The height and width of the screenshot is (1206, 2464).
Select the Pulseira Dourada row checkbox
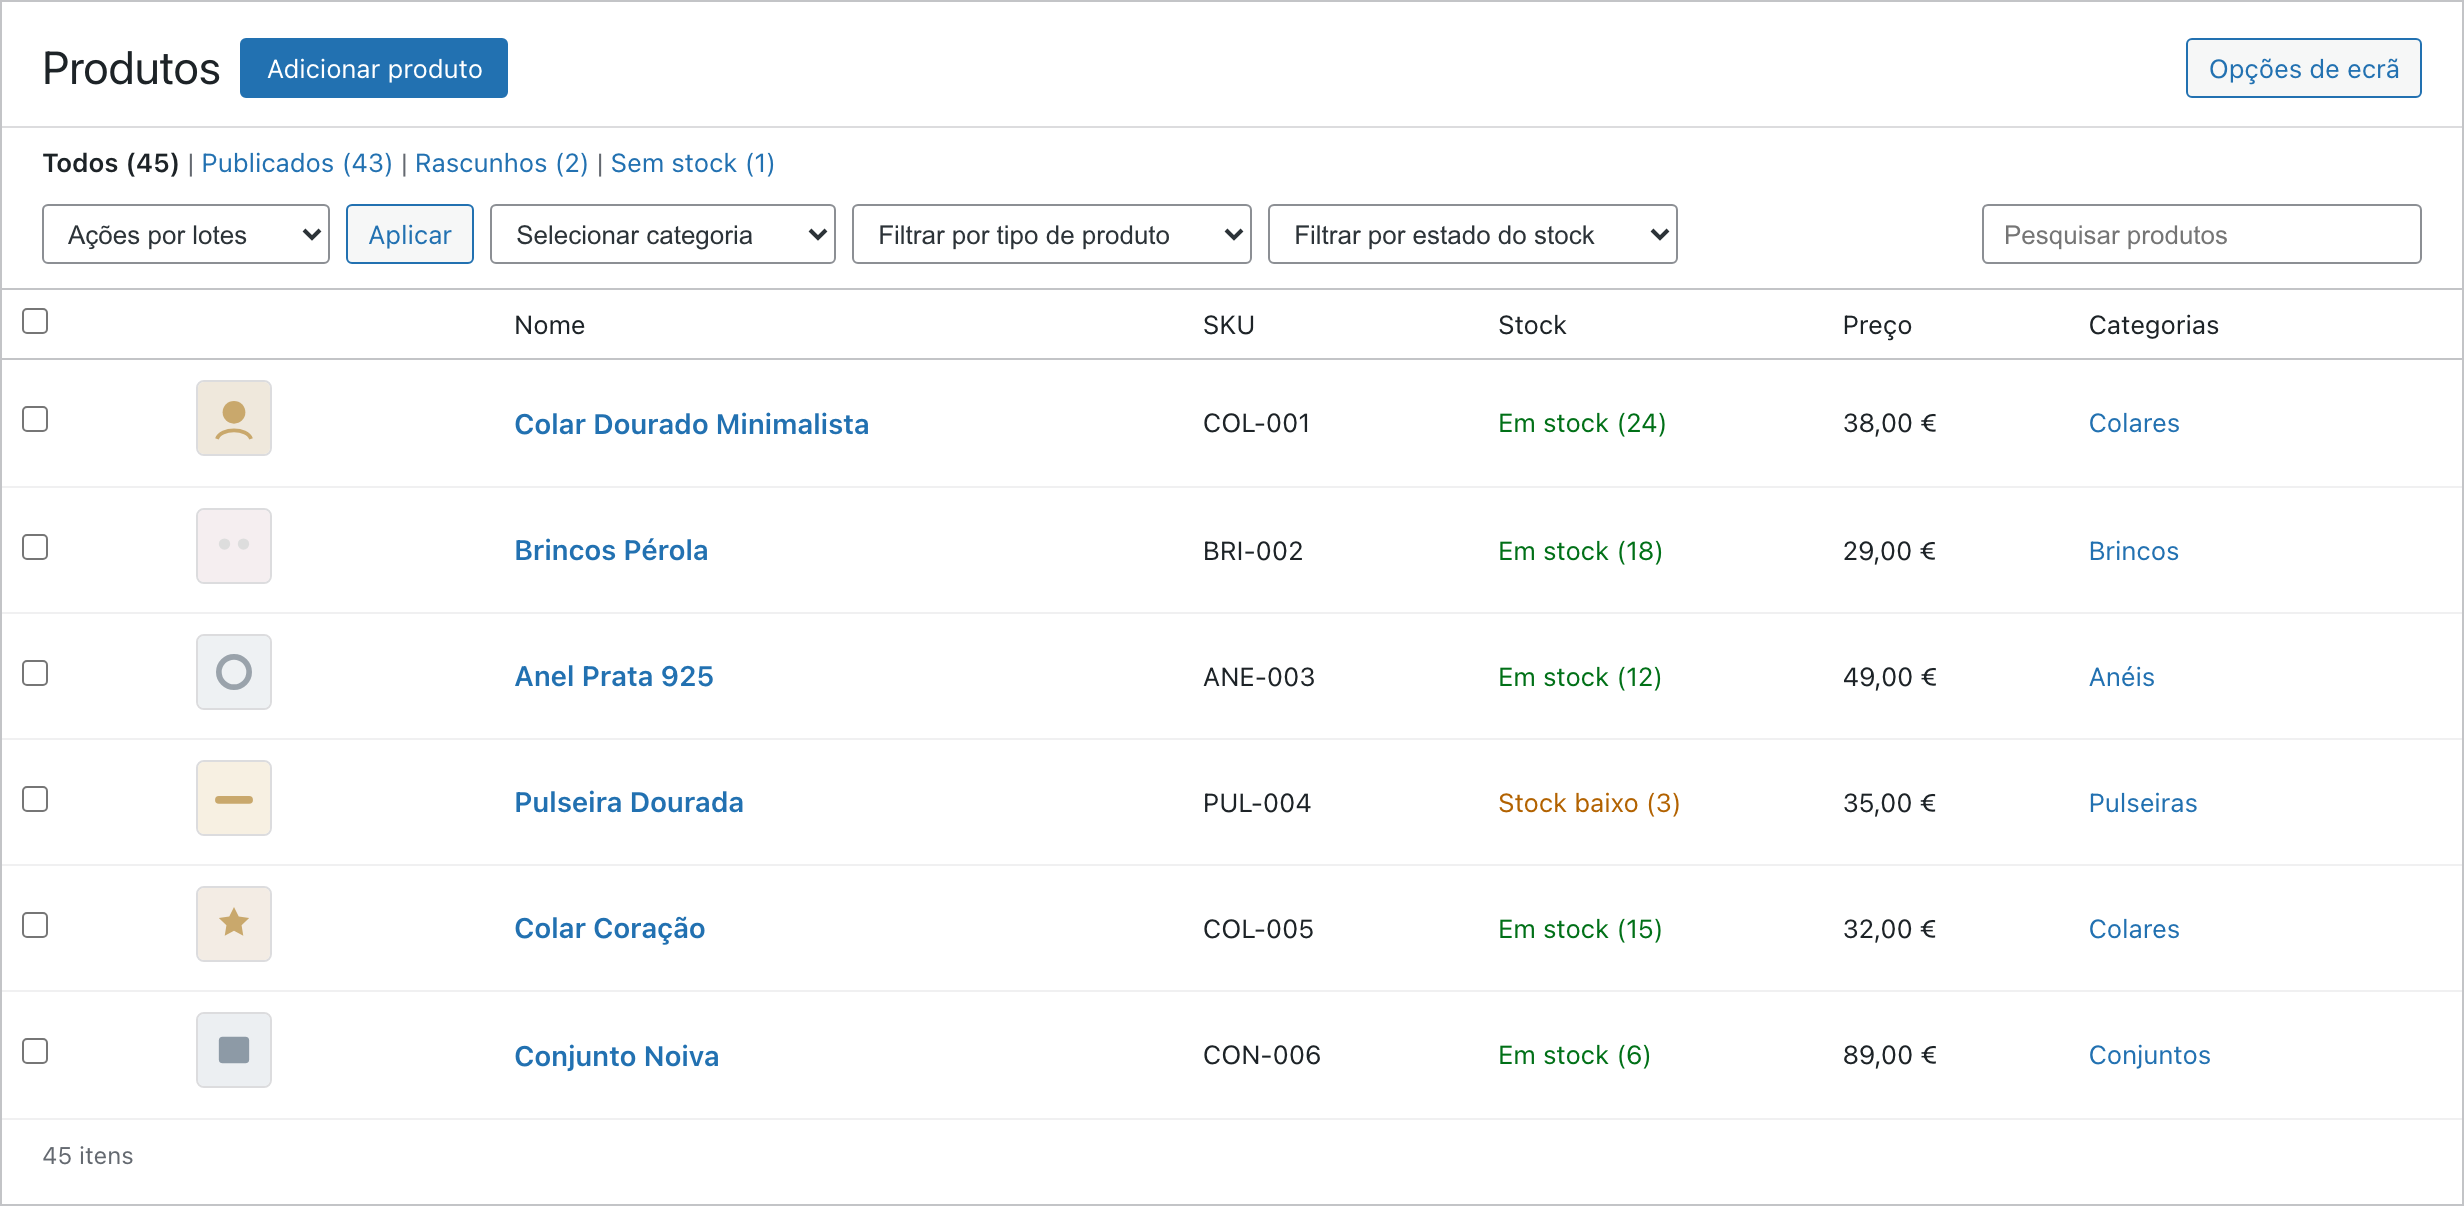(35, 799)
